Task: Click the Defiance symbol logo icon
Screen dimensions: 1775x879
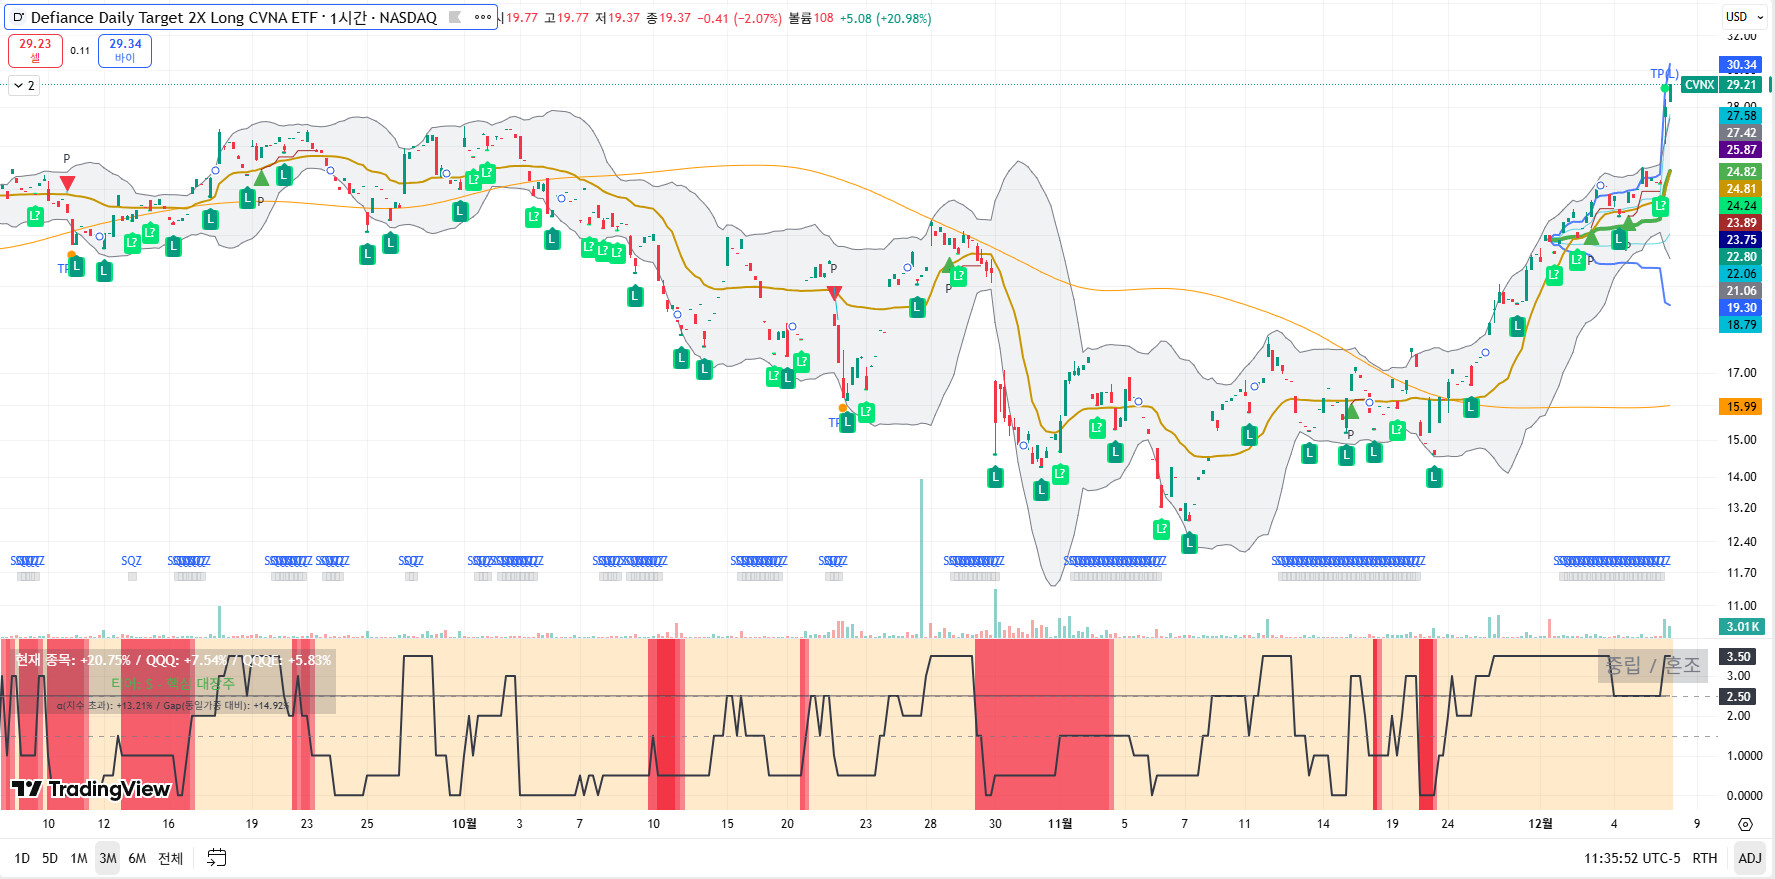Action: 18,18
